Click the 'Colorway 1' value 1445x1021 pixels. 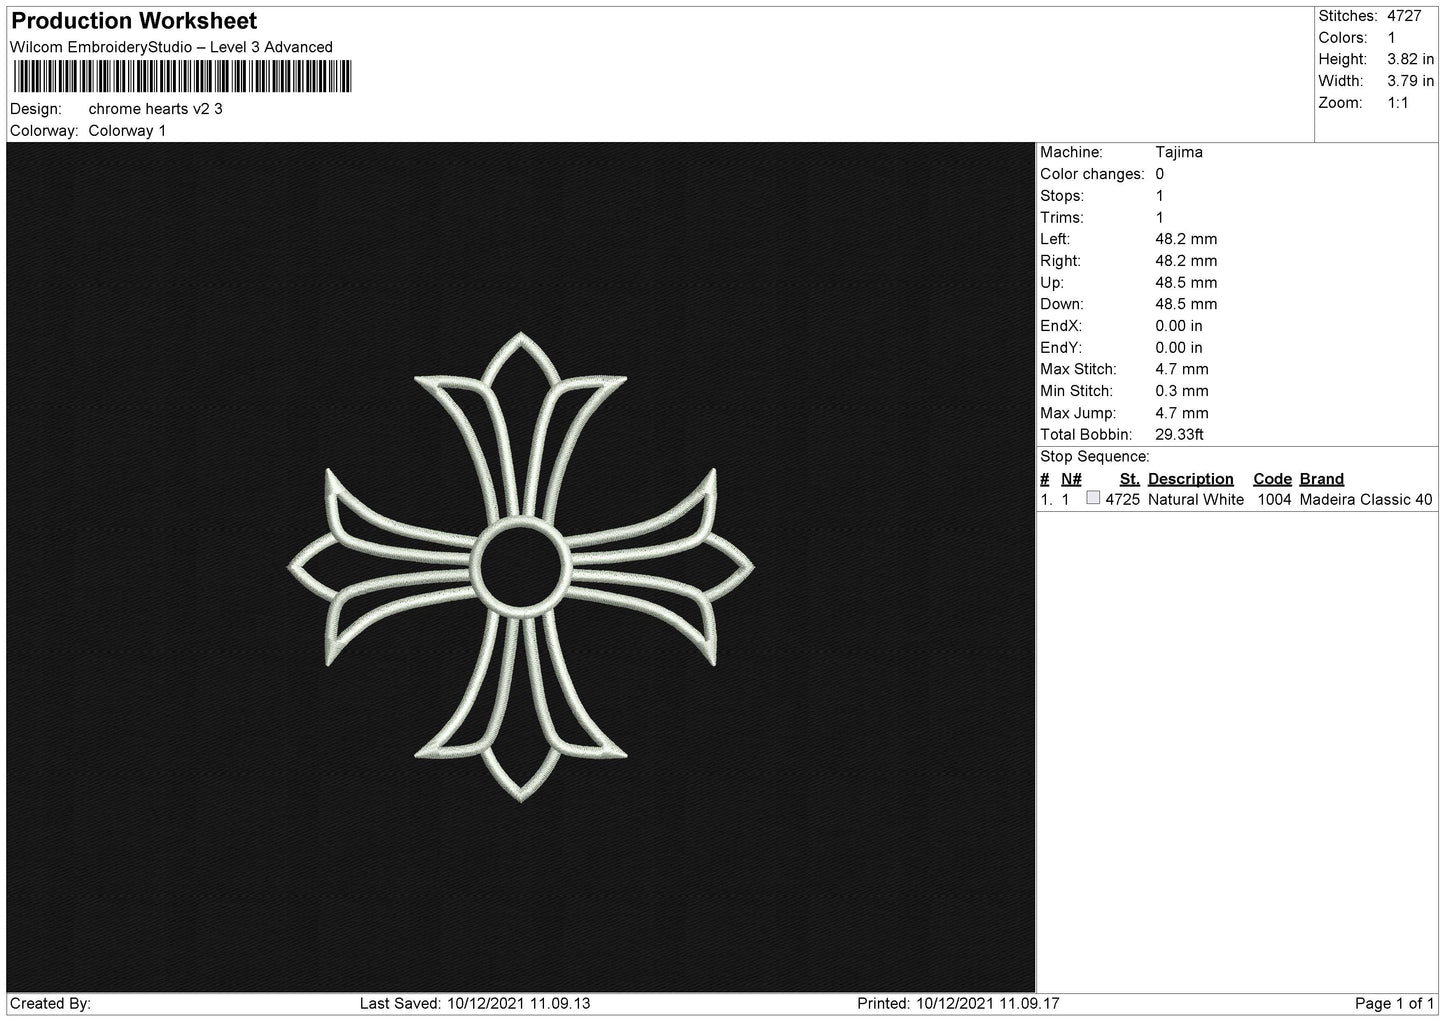[x=127, y=131]
